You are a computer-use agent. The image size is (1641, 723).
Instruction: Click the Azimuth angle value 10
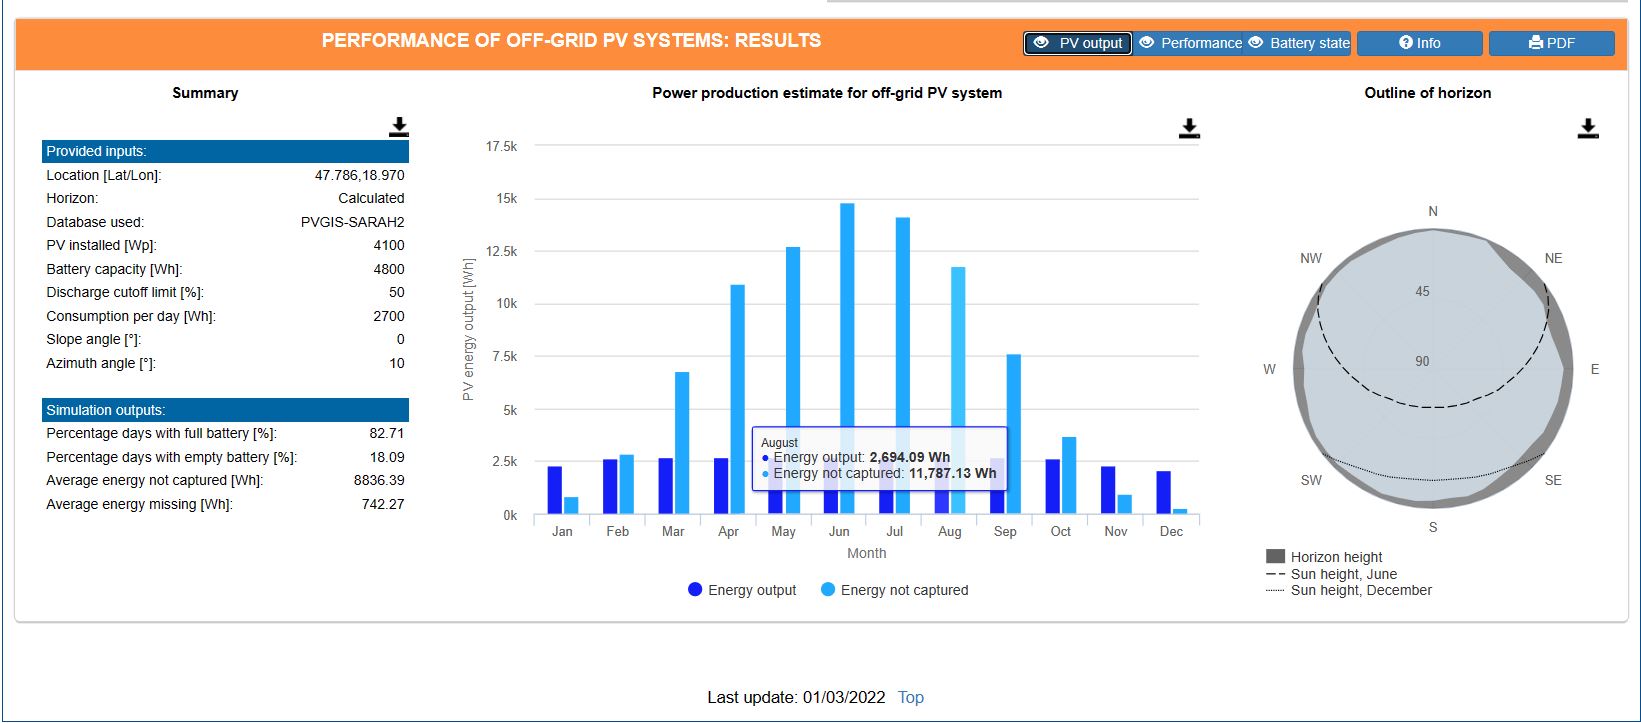397,363
